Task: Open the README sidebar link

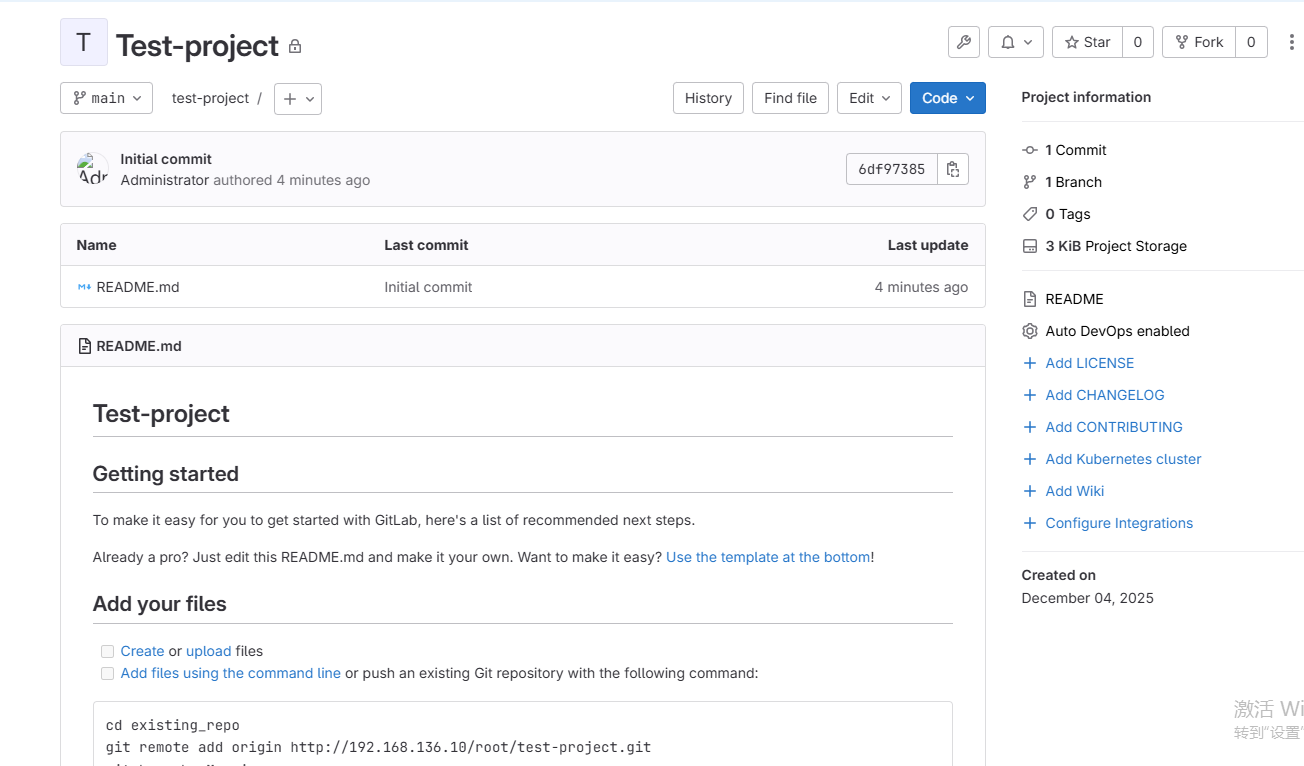Action: point(1074,299)
